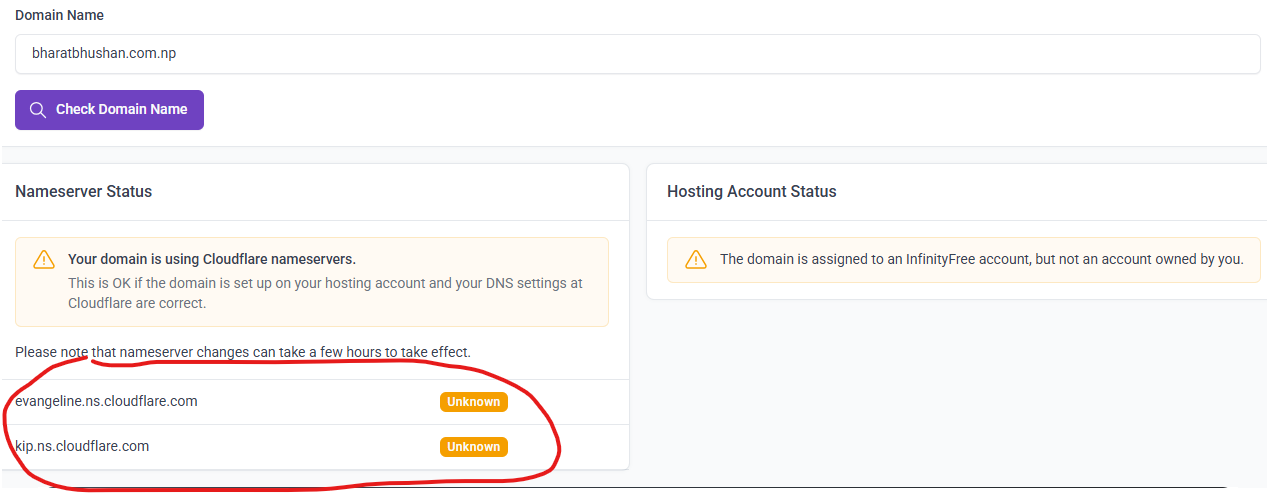
Task: Click the Domain Name field label
Action: pos(59,16)
